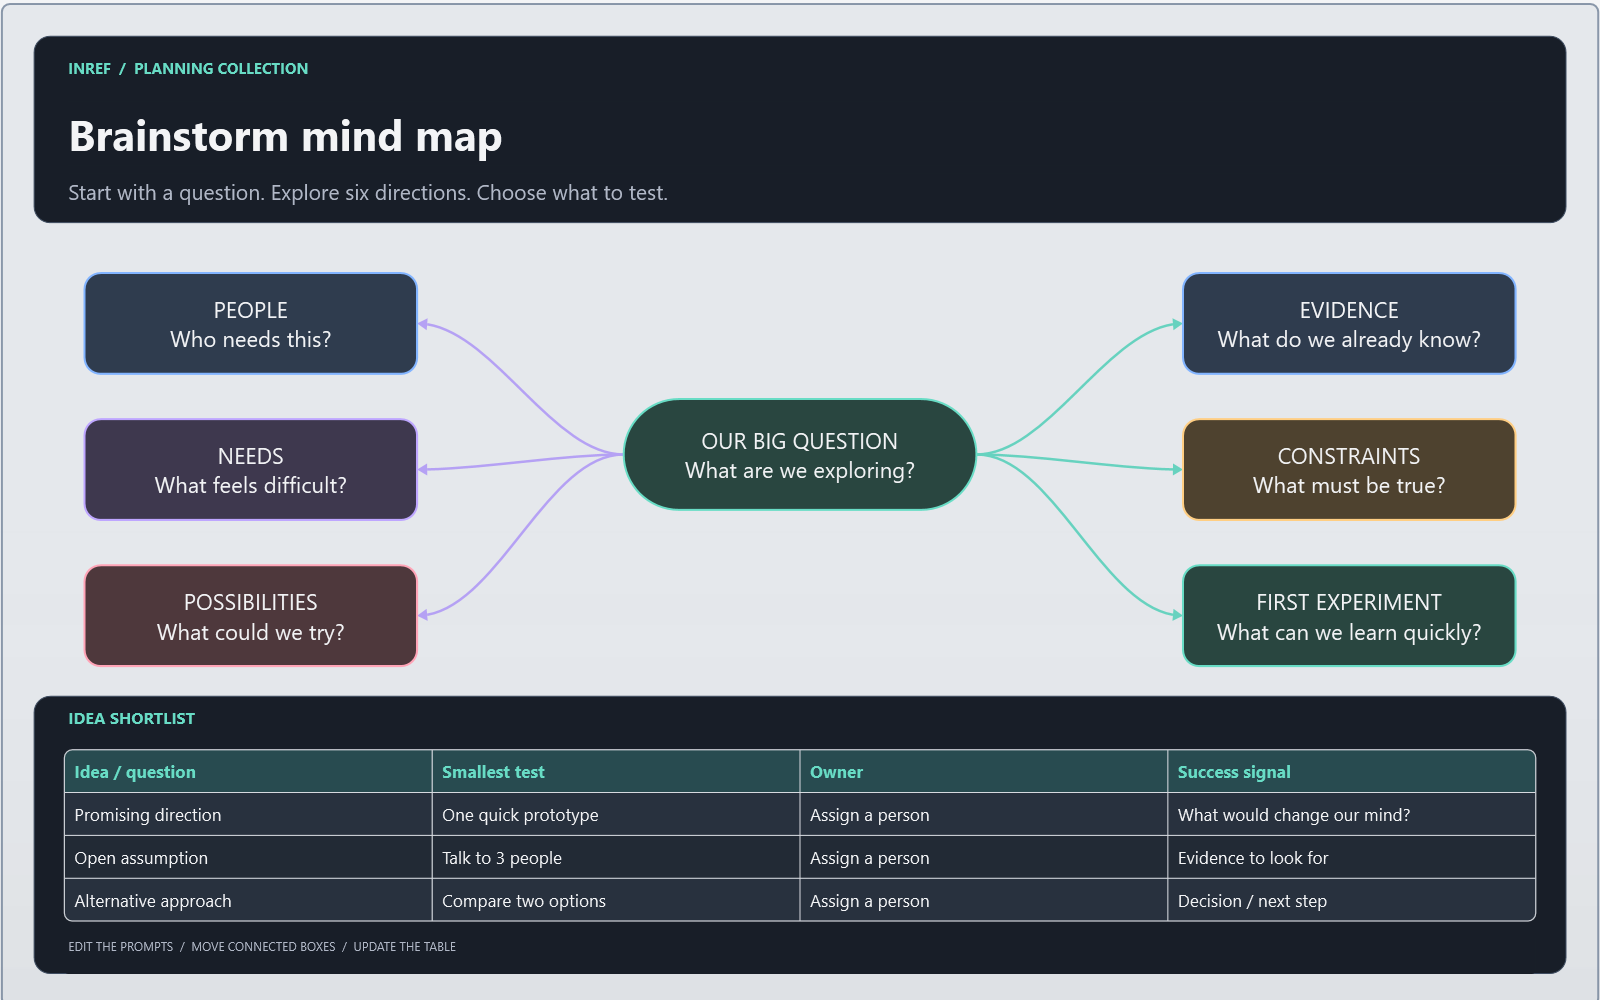
Task: Select the POSSIBILITIES 'What could we try?' box
Action: coord(250,616)
